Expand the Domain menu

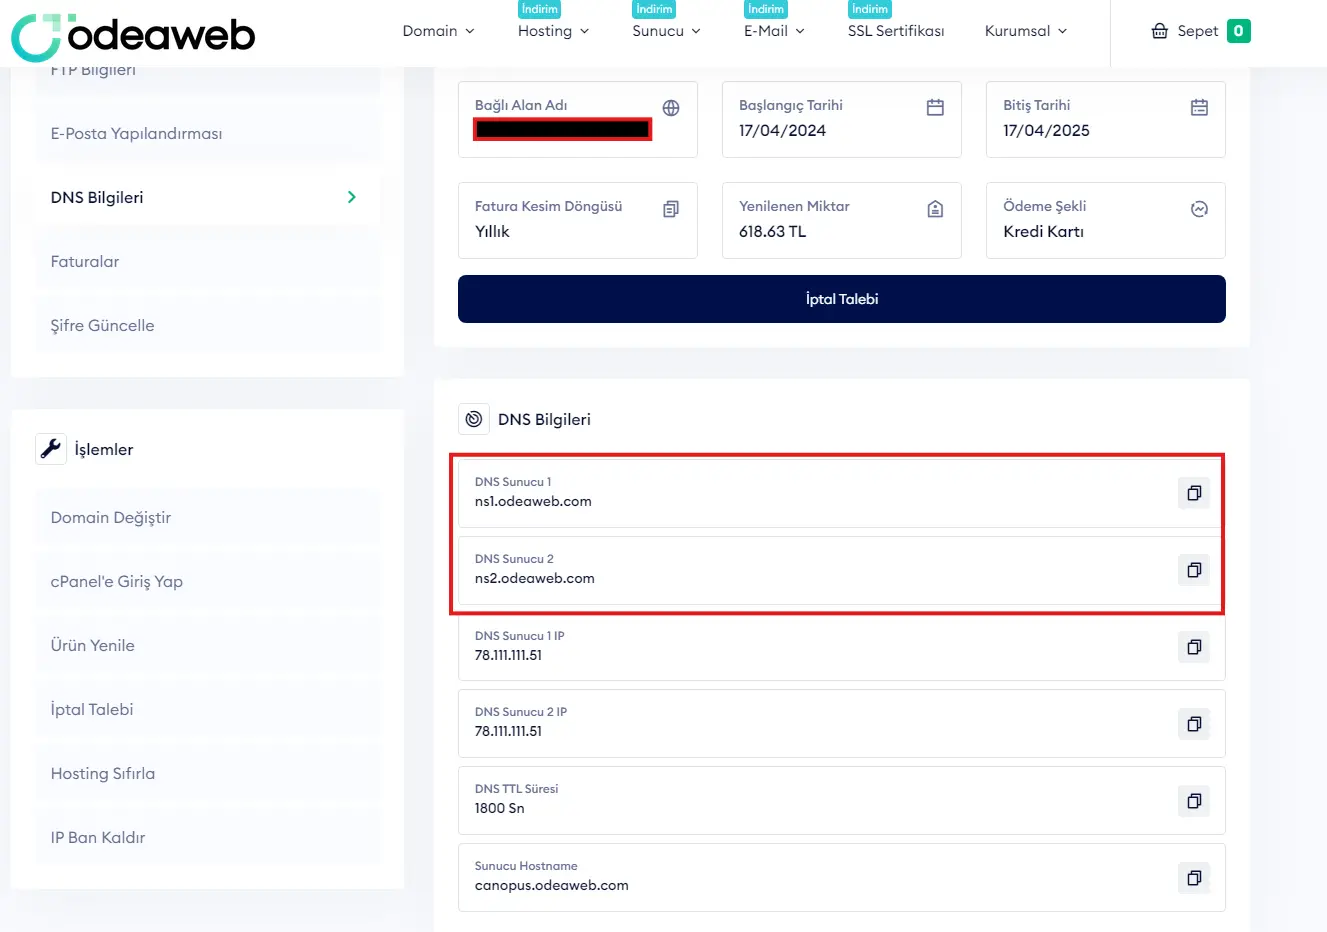pos(438,31)
